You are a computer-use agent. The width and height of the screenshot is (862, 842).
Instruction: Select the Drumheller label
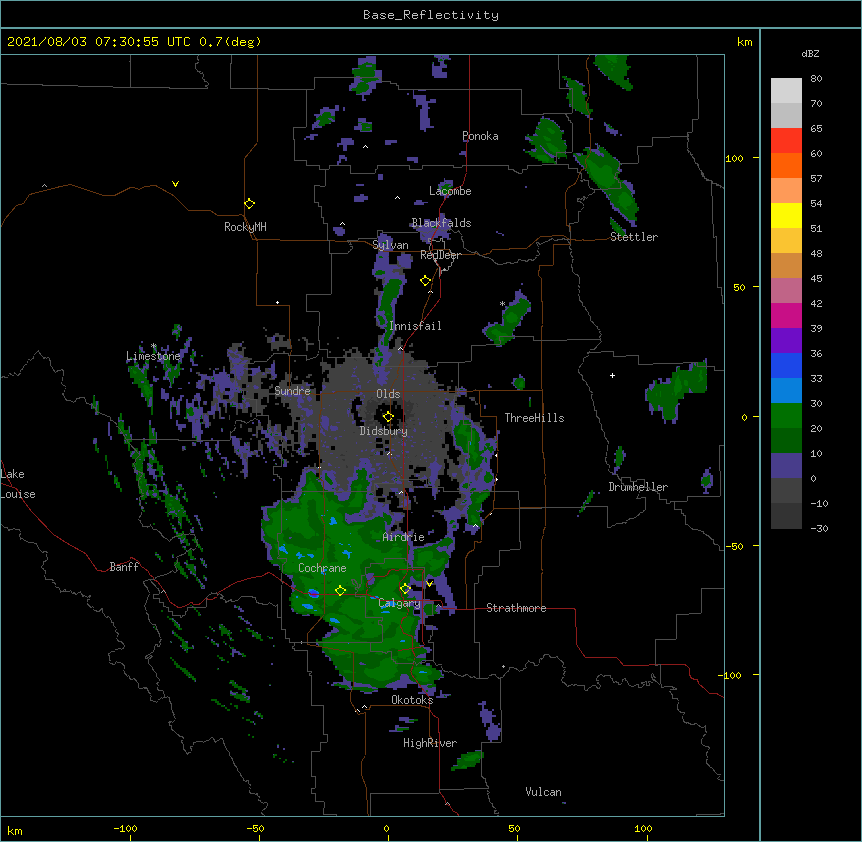click(638, 487)
